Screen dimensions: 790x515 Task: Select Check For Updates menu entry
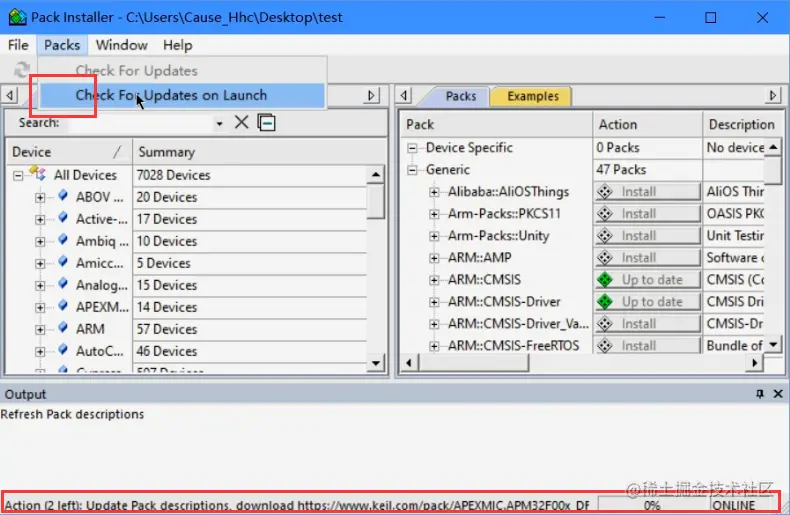point(183,71)
